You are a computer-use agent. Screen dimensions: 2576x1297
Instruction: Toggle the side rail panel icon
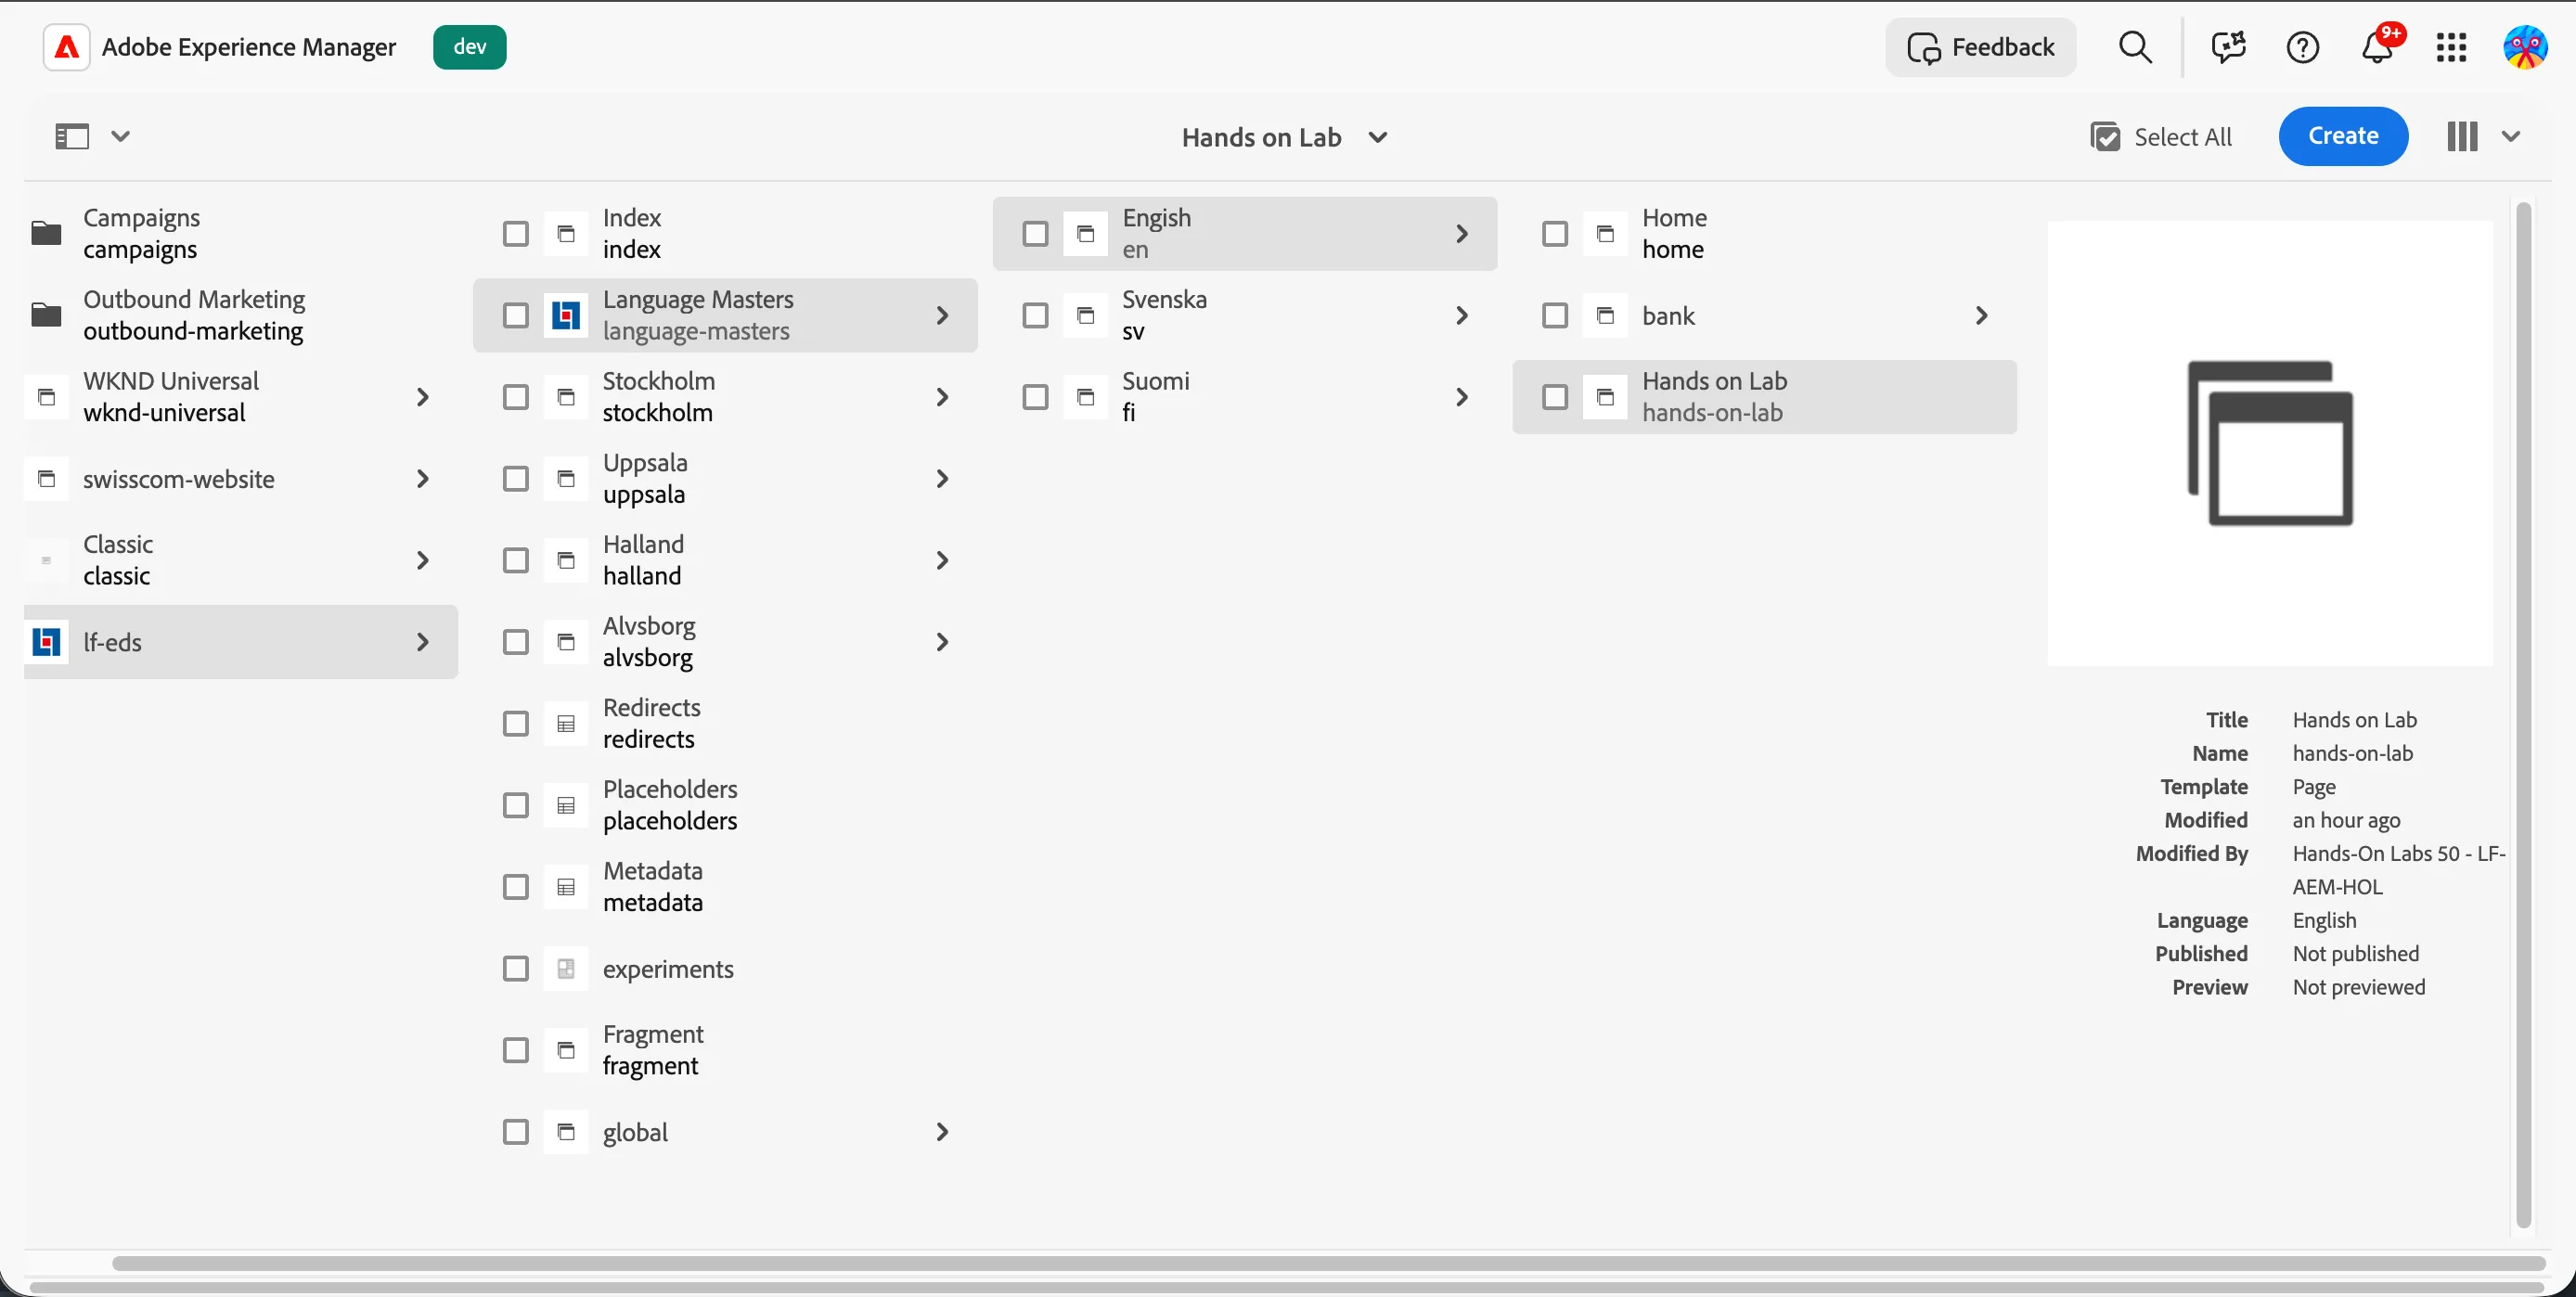[x=72, y=136]
